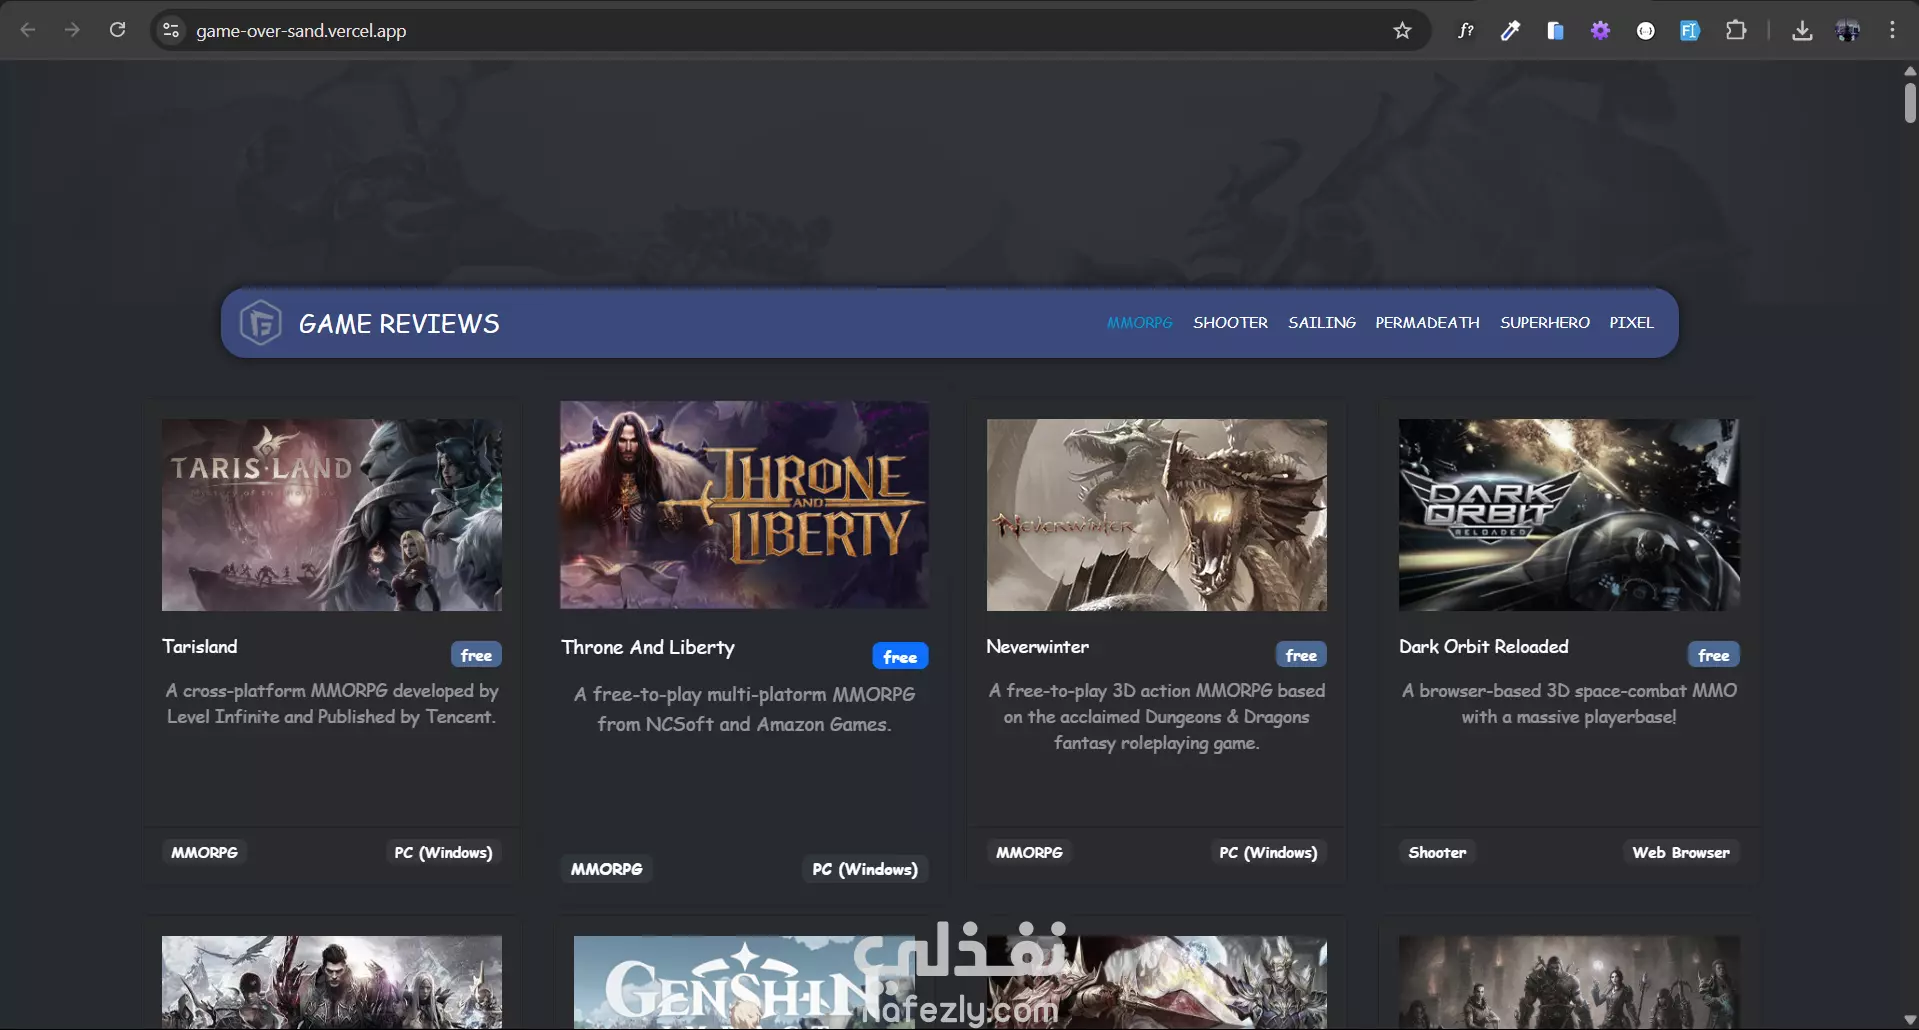Screen dimensions: 1919x1030
Task: Open the browser downloads icon
Action: (1802, 30)
